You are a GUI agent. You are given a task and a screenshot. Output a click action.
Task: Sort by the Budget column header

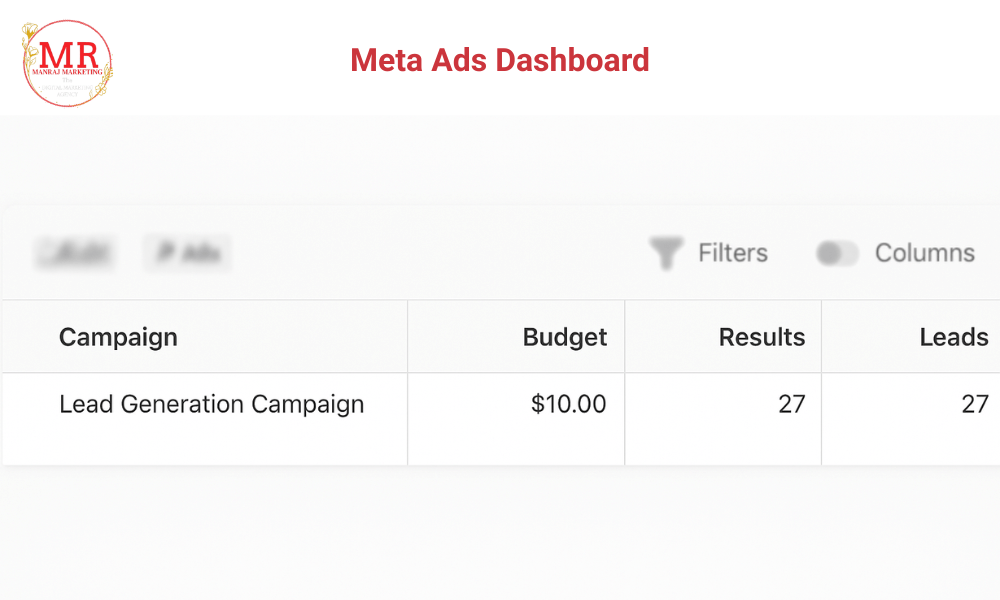pos(565,337)
